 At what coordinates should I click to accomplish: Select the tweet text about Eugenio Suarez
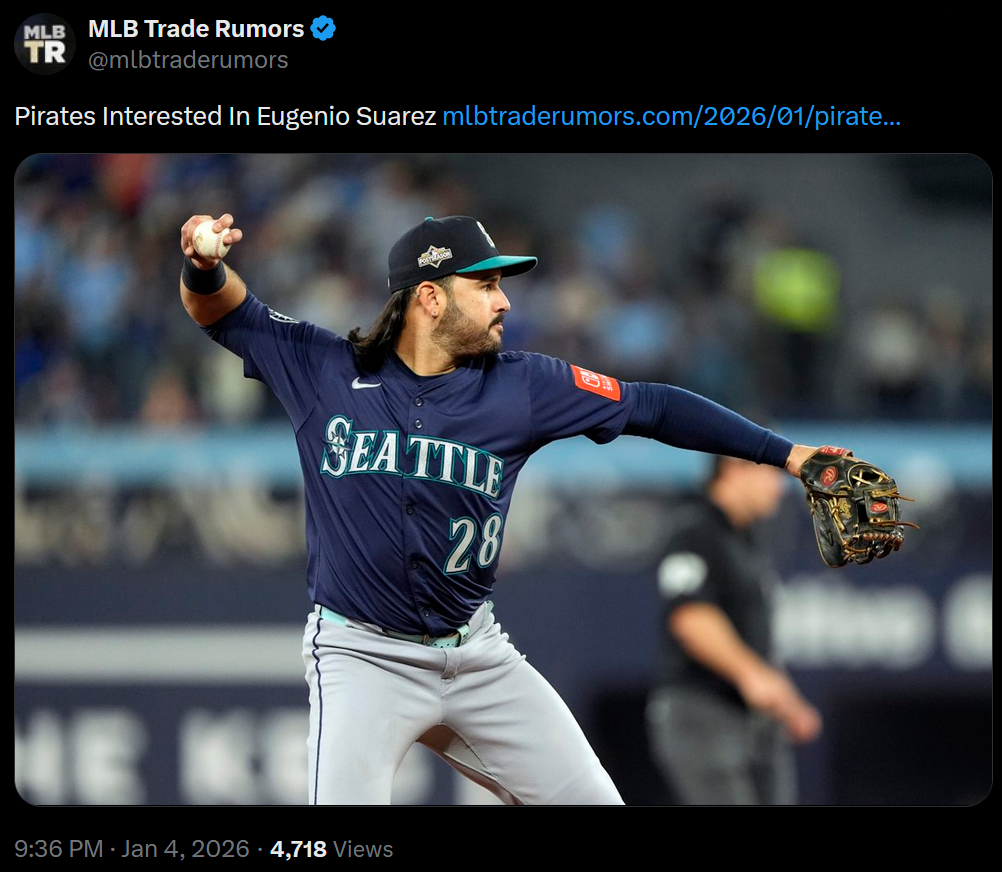[x=225, y=116]
